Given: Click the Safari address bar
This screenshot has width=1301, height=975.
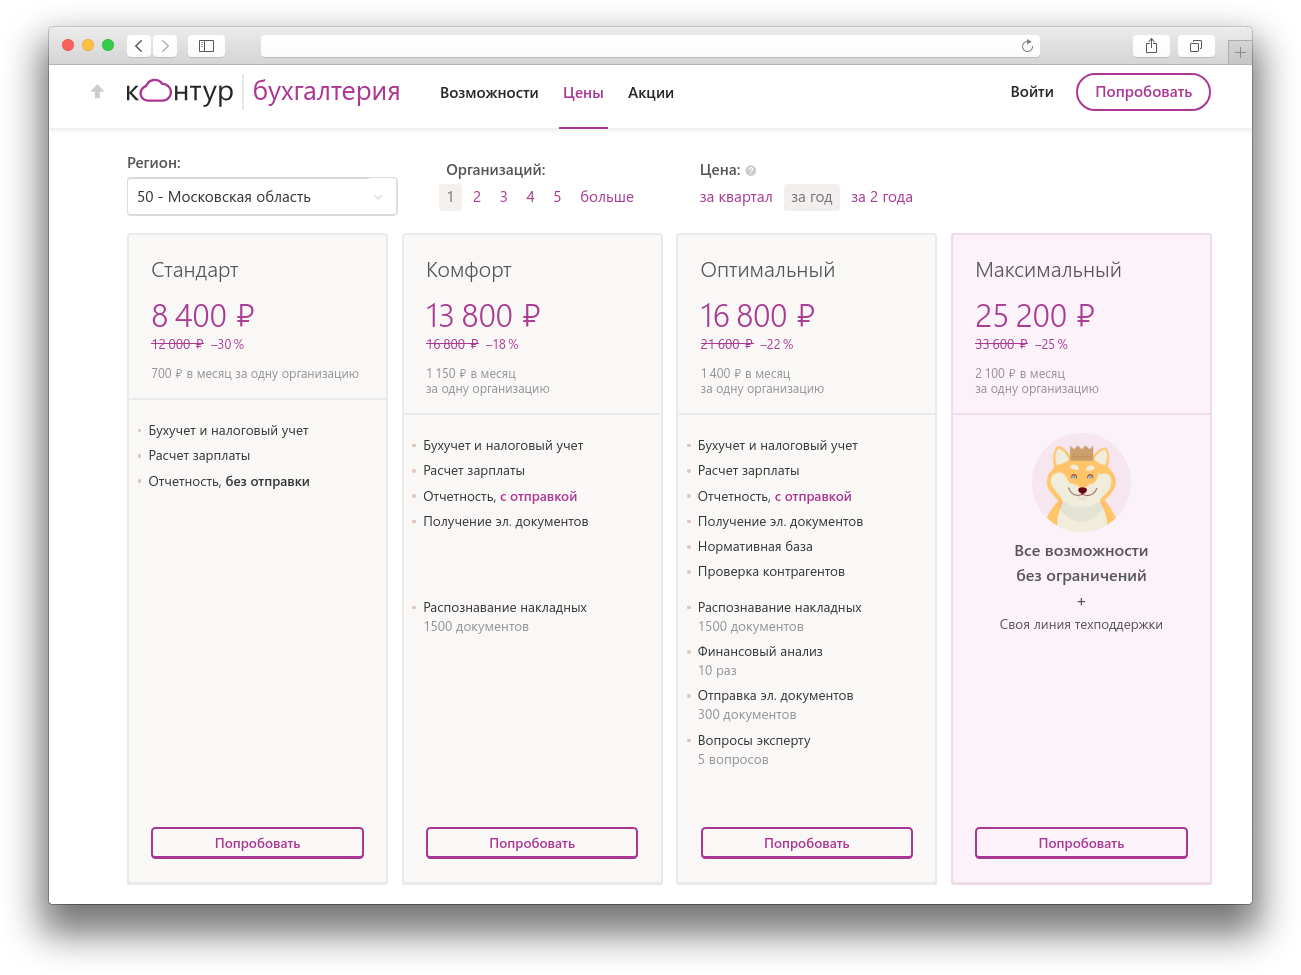Looking at the screenshot, I should [x=650, y=46].
